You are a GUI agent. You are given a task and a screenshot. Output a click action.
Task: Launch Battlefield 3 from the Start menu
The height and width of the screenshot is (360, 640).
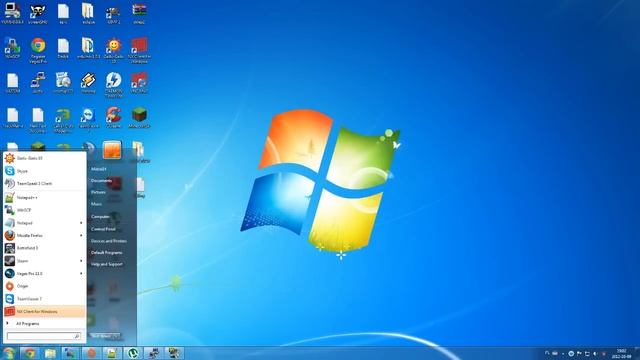click(x=44, y=248)
